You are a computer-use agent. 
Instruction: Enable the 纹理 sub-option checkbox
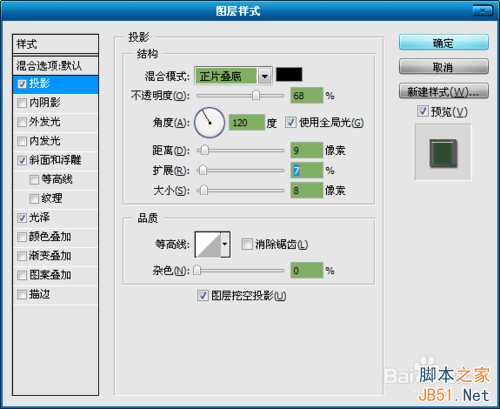34,199
